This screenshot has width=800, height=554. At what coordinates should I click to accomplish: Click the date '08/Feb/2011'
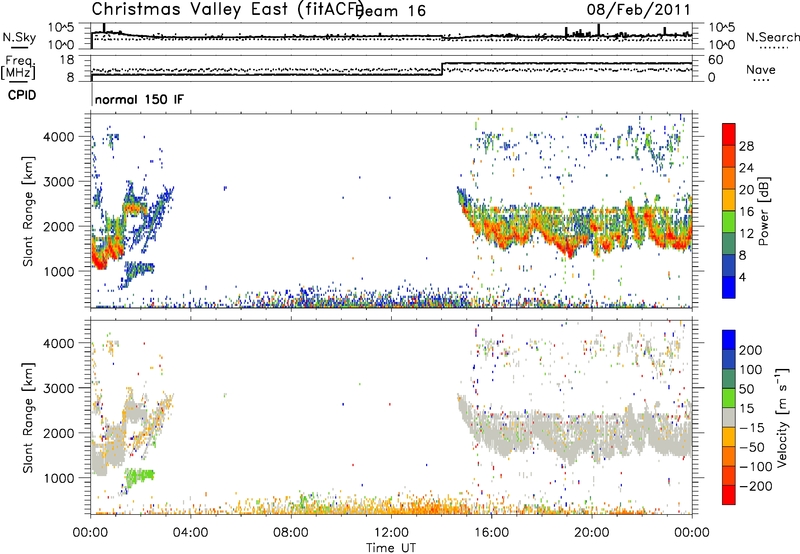click(x=638, y=9)
